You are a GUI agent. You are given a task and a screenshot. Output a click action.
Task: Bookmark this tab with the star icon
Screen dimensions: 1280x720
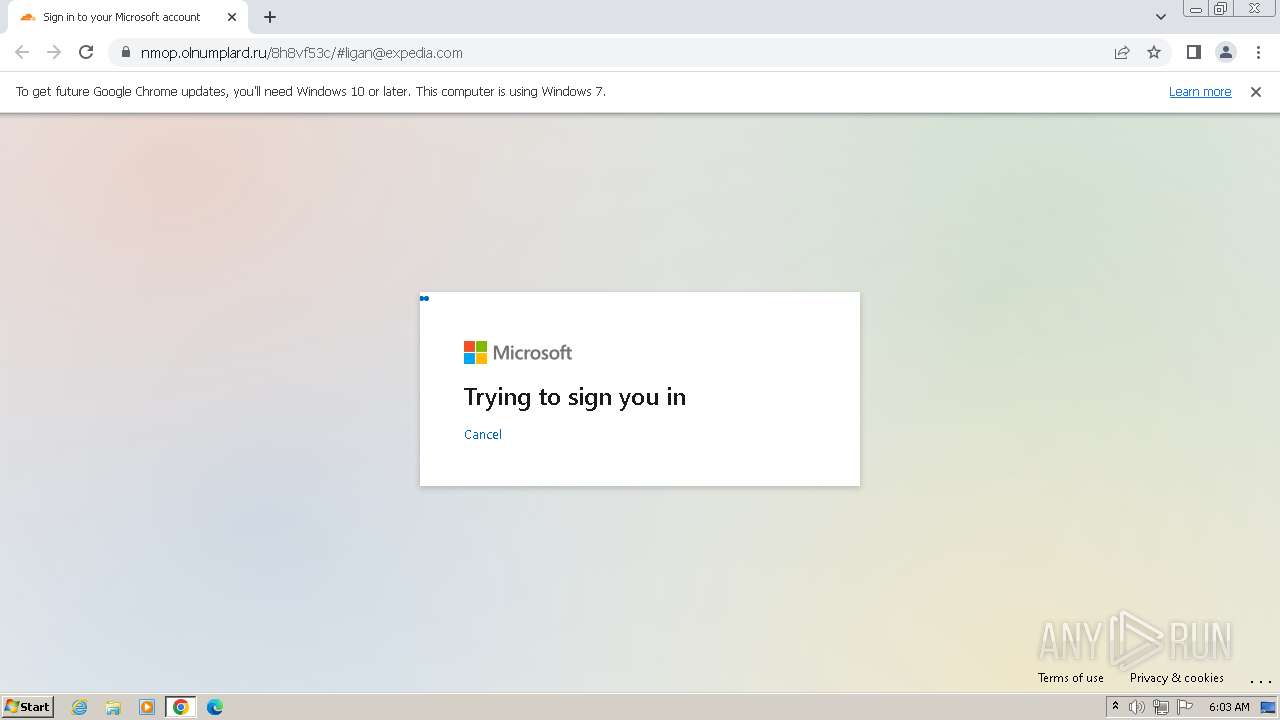[1154, 52]
